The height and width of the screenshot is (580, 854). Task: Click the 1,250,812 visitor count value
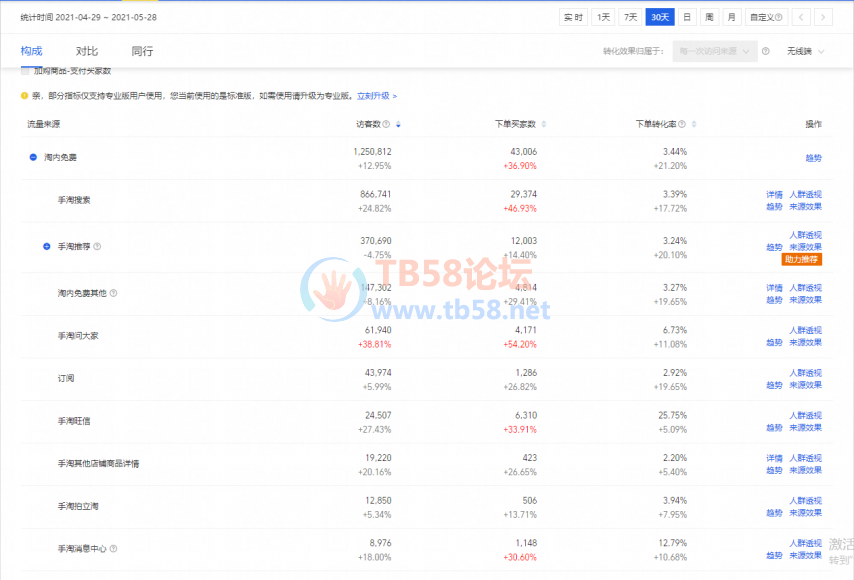click(x=373, y=151)
